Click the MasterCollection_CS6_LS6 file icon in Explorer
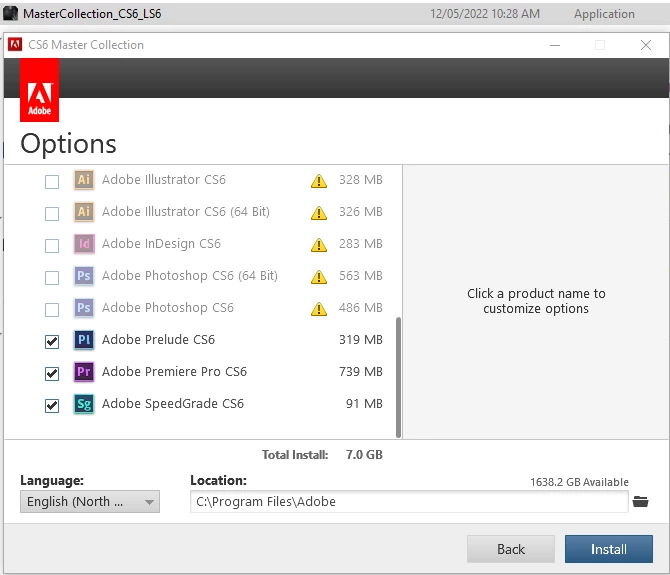670x575 pixels. [x=10, y=14]
